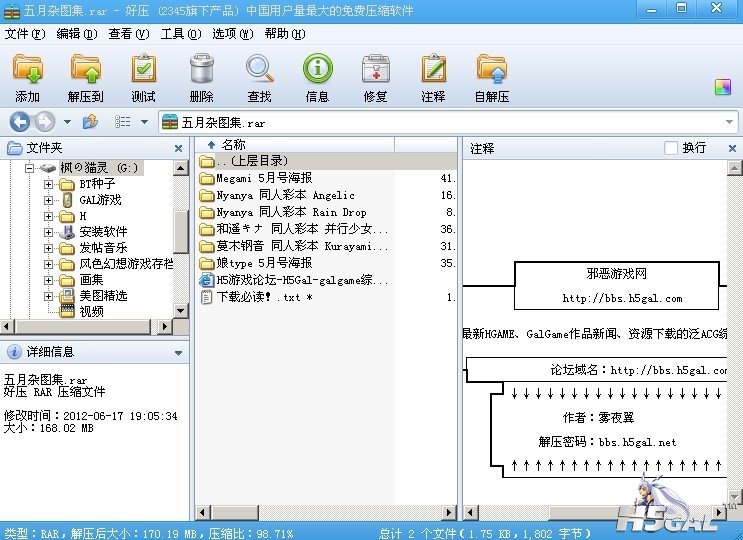The image size is (743, 540).
Task: Expand the BT种子 folder node
Action: point(48,184)
